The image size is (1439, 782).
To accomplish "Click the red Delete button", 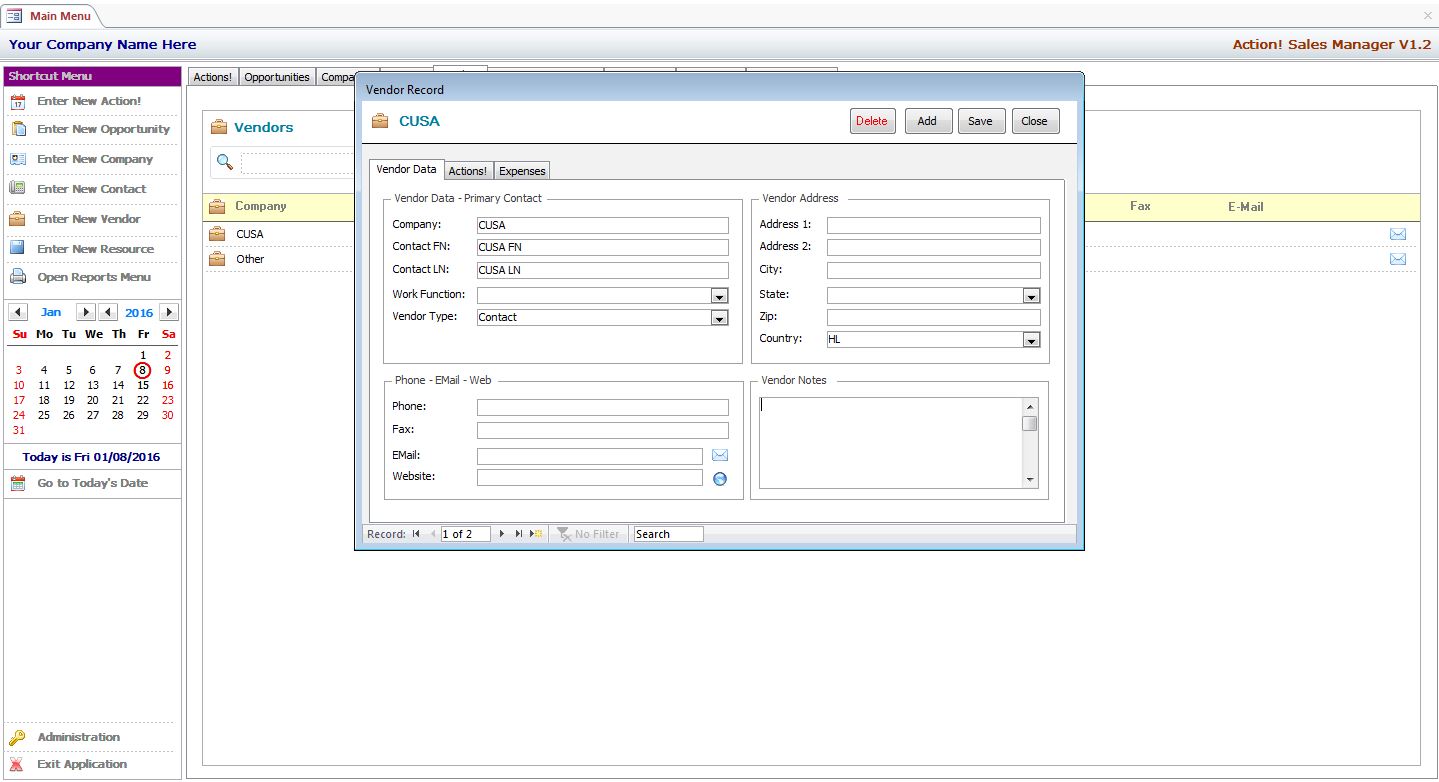I will click(872, 121).
